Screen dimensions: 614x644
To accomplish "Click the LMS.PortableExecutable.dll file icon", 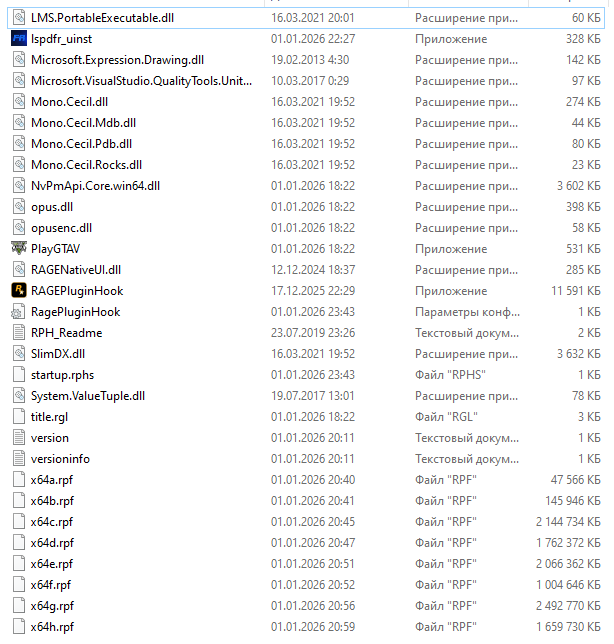I will point(19,18).
